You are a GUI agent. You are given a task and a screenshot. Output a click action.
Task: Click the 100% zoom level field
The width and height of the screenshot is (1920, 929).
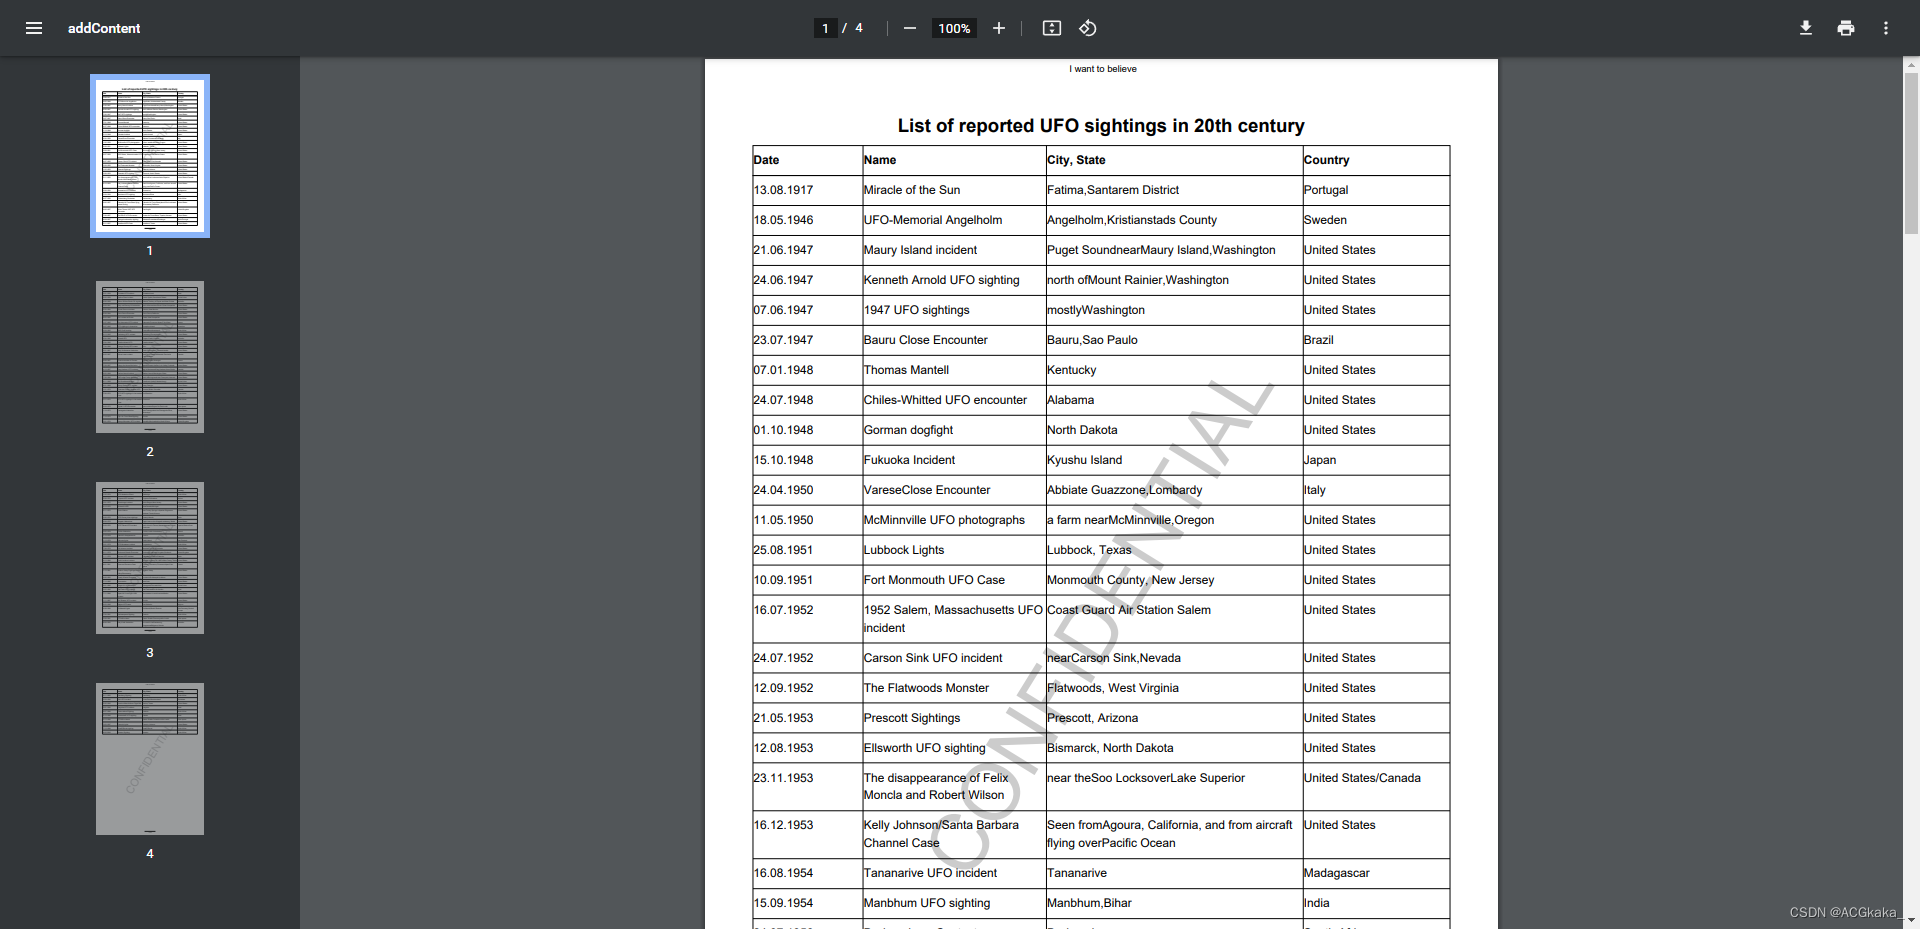(954, 28)
